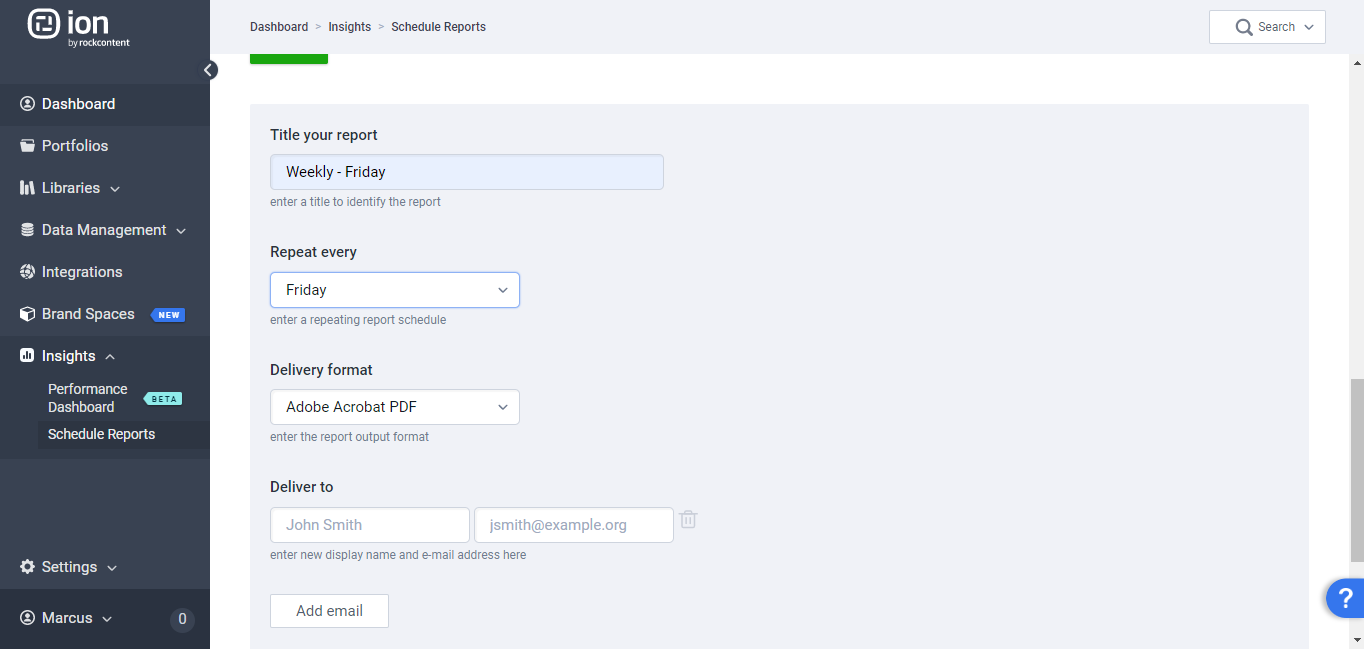Click hint 'enter the report output format'

click(350, 437)
